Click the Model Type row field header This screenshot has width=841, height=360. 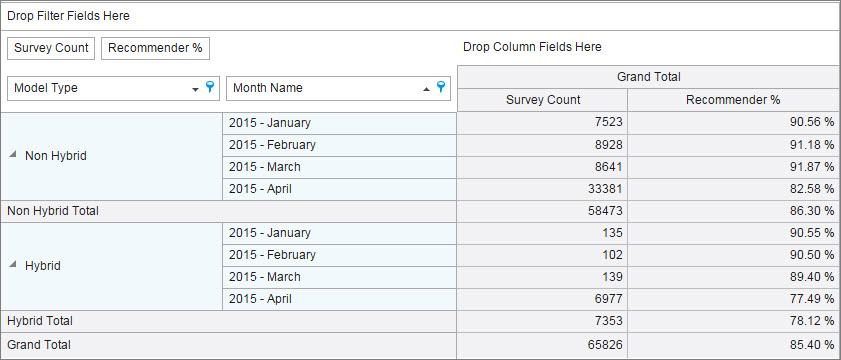113,88
